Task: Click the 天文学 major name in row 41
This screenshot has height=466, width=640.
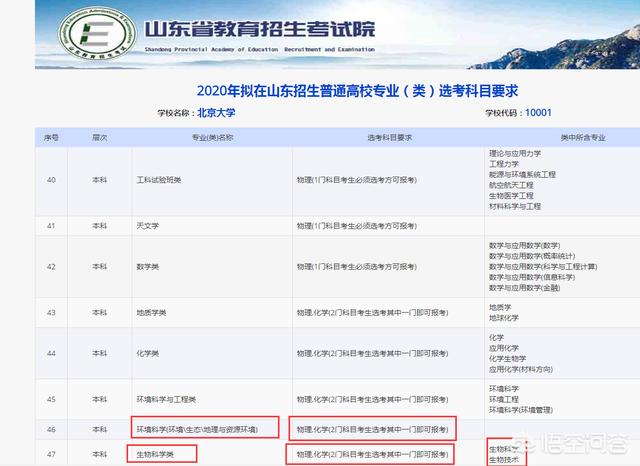Action: (147, 225)
